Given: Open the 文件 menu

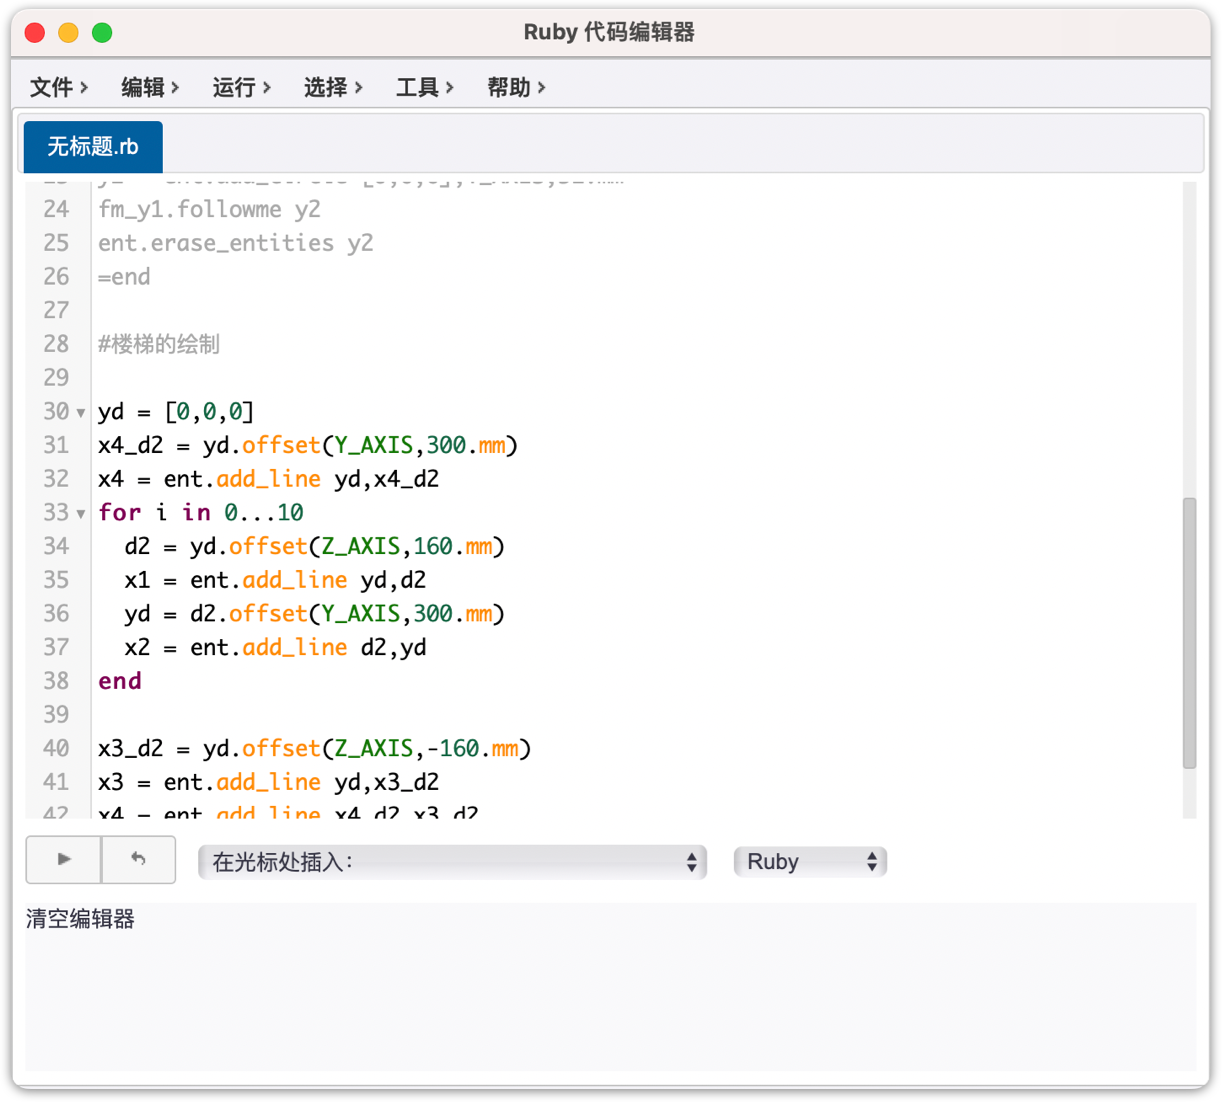Looking at the screenshot, I should tap(59, 88).
